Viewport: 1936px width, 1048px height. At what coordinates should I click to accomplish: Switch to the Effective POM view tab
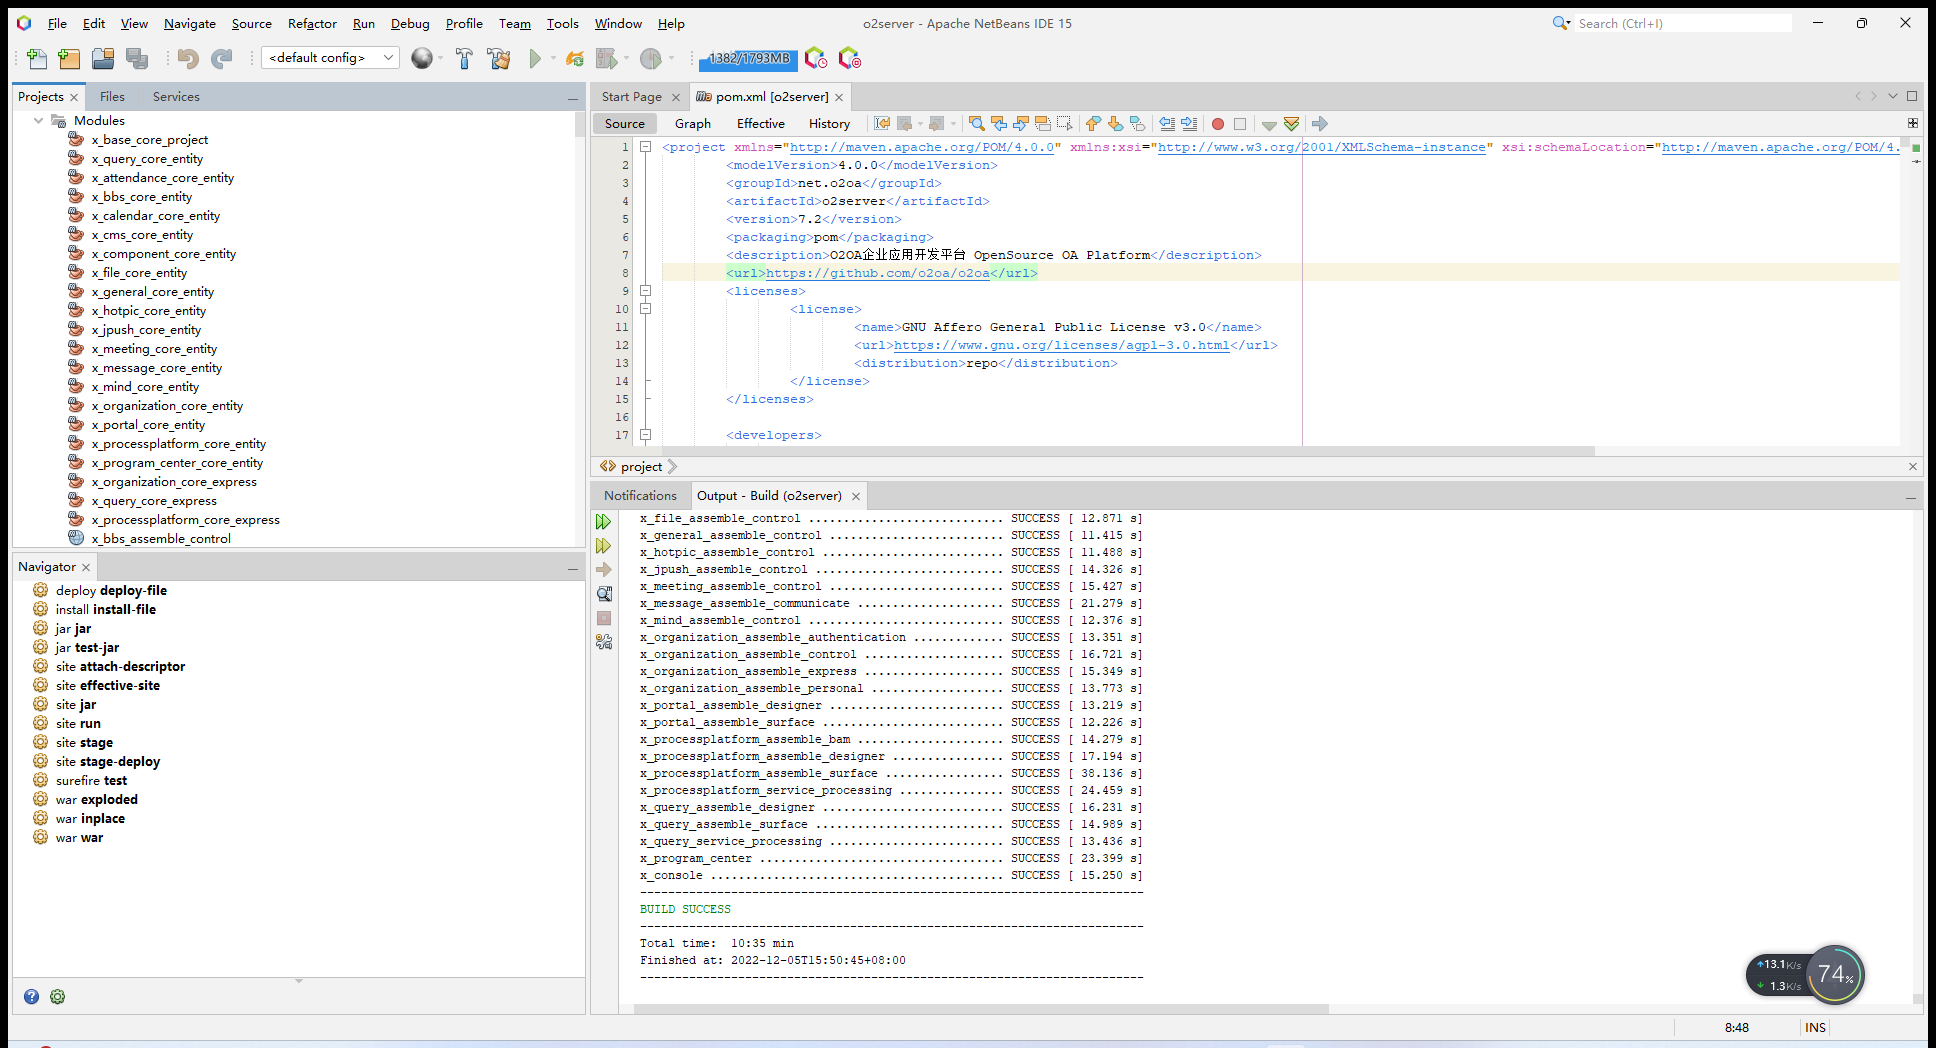click(x=760, y=124)
